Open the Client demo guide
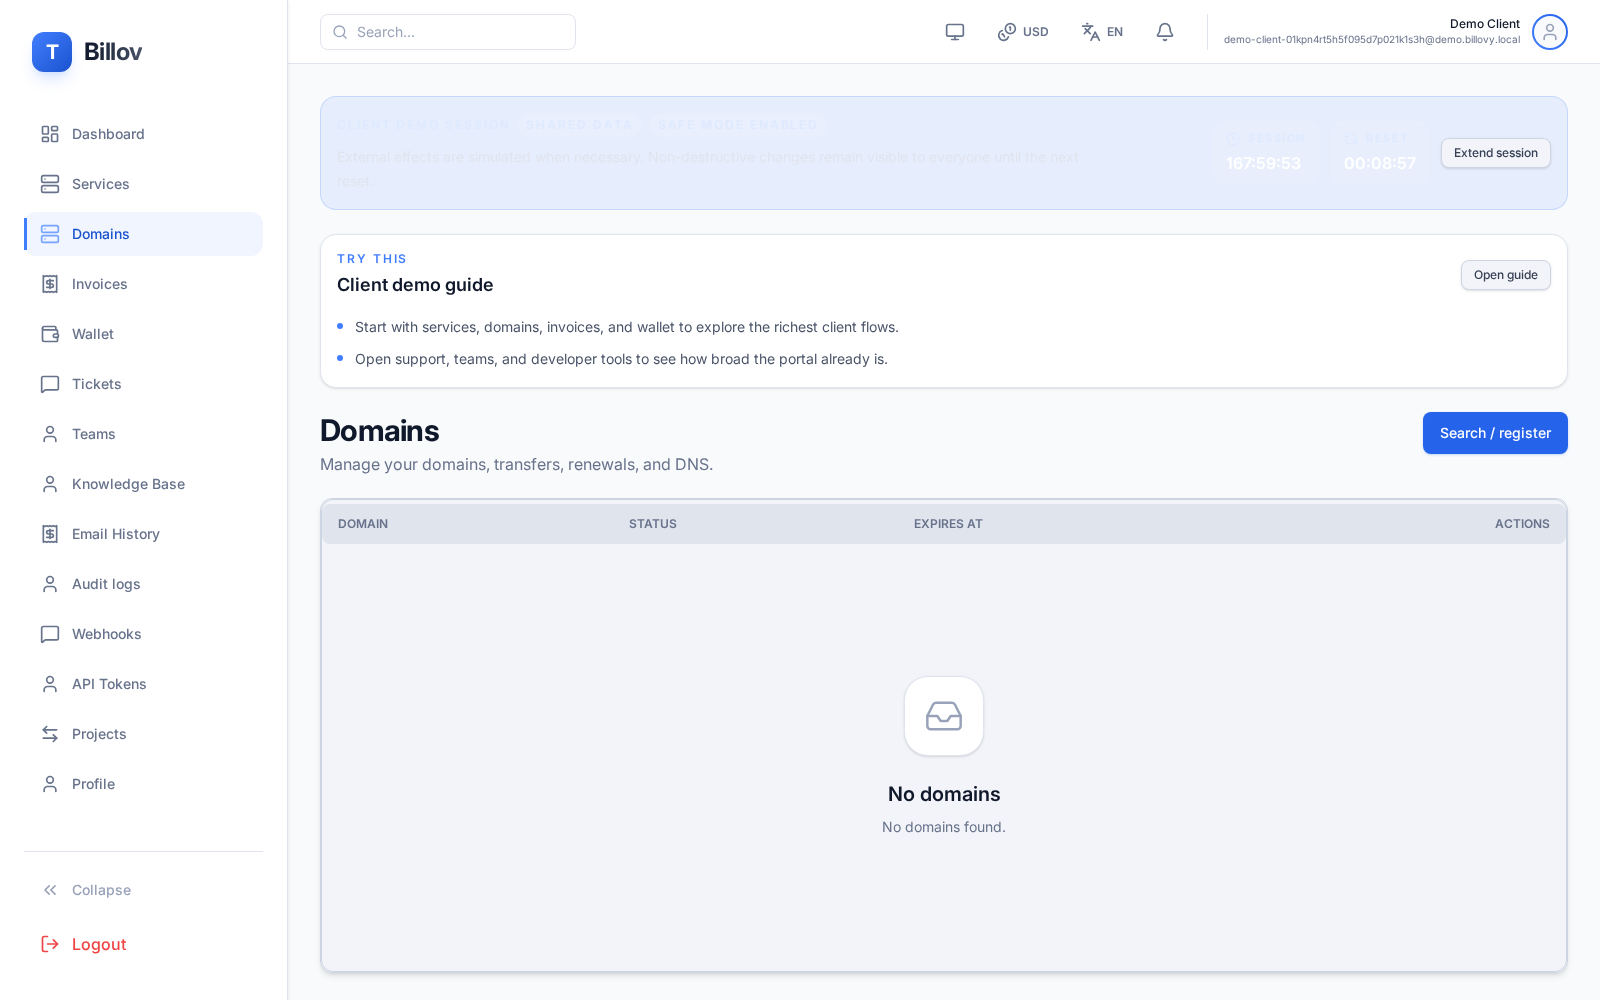Screen dimensions: 1600x1000 click(x=1505, y=275)
